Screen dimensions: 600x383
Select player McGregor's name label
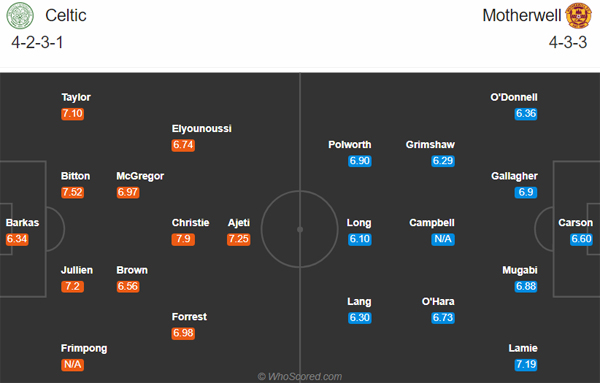coord(140,176)
